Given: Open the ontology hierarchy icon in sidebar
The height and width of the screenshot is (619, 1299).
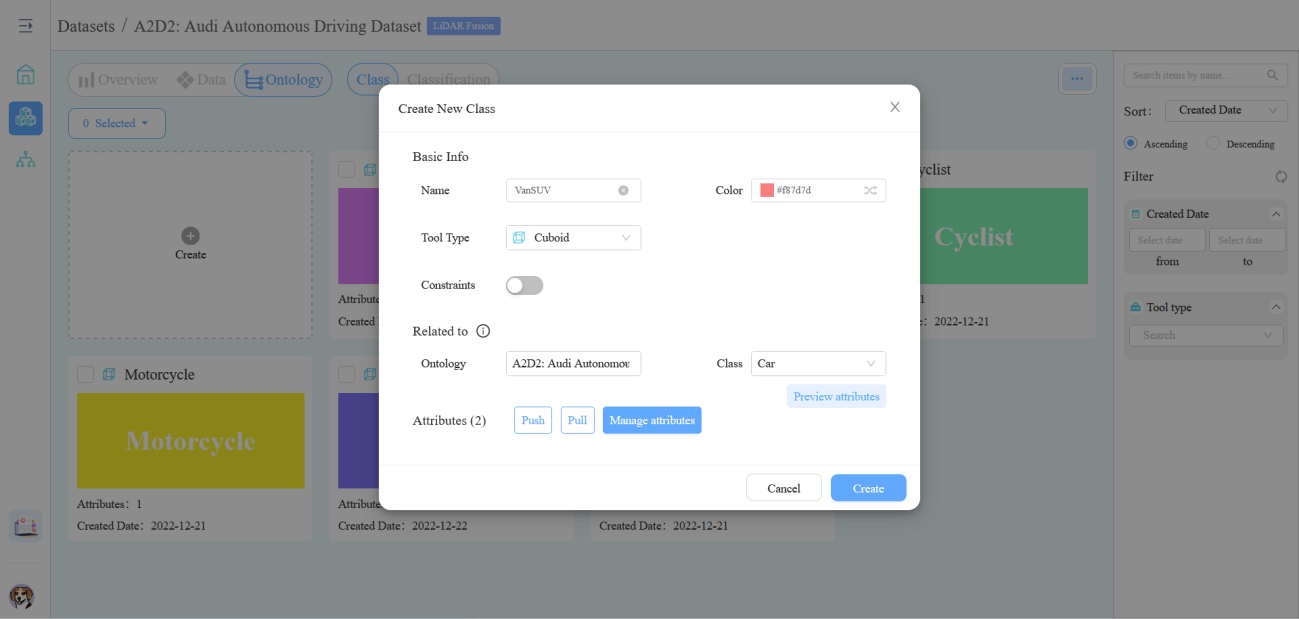Looking at the screenshot, I should [x=25, y=159].
